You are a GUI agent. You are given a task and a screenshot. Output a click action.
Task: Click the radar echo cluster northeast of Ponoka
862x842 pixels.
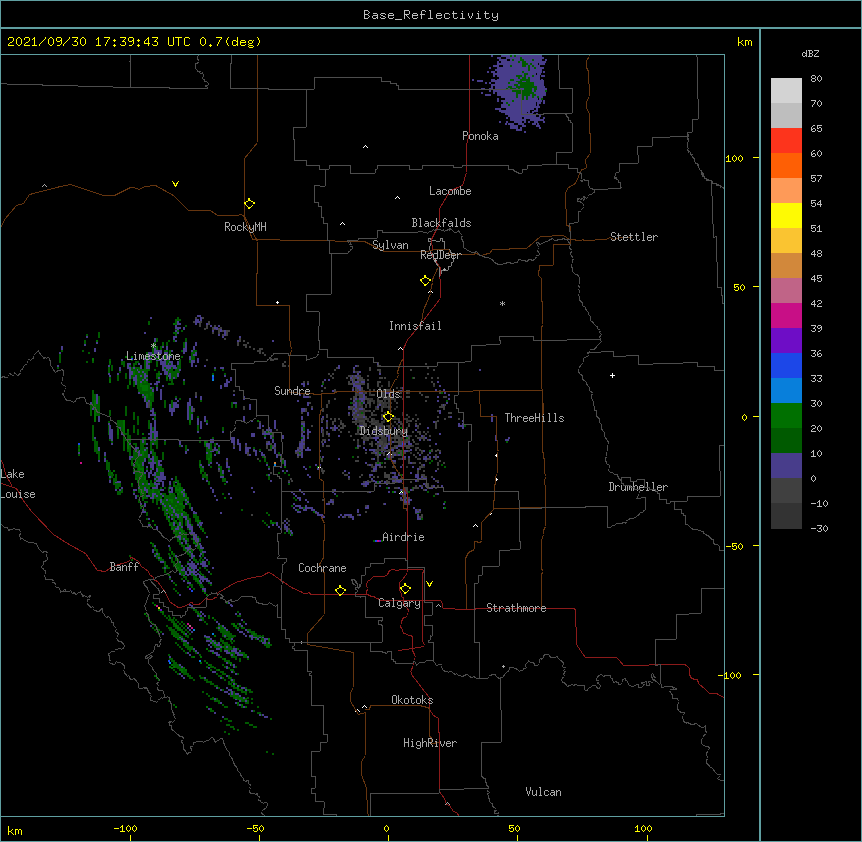519,91
